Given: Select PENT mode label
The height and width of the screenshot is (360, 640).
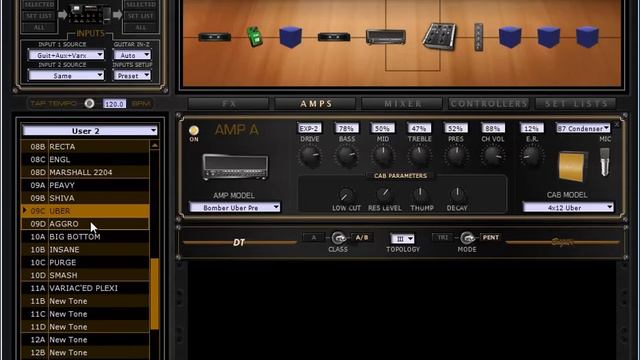Looking at the screenshot, I should [x=490, y=237].
